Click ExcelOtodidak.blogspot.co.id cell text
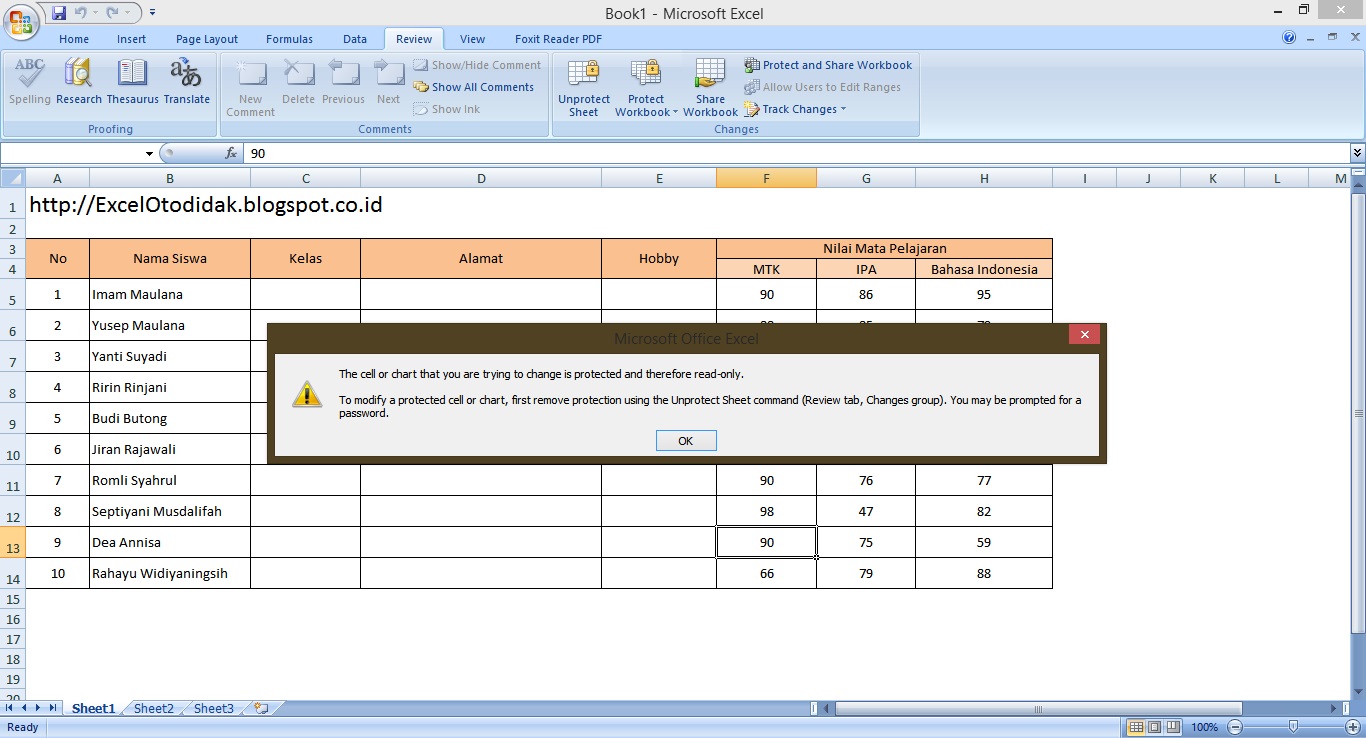 [x=206, y=205]
